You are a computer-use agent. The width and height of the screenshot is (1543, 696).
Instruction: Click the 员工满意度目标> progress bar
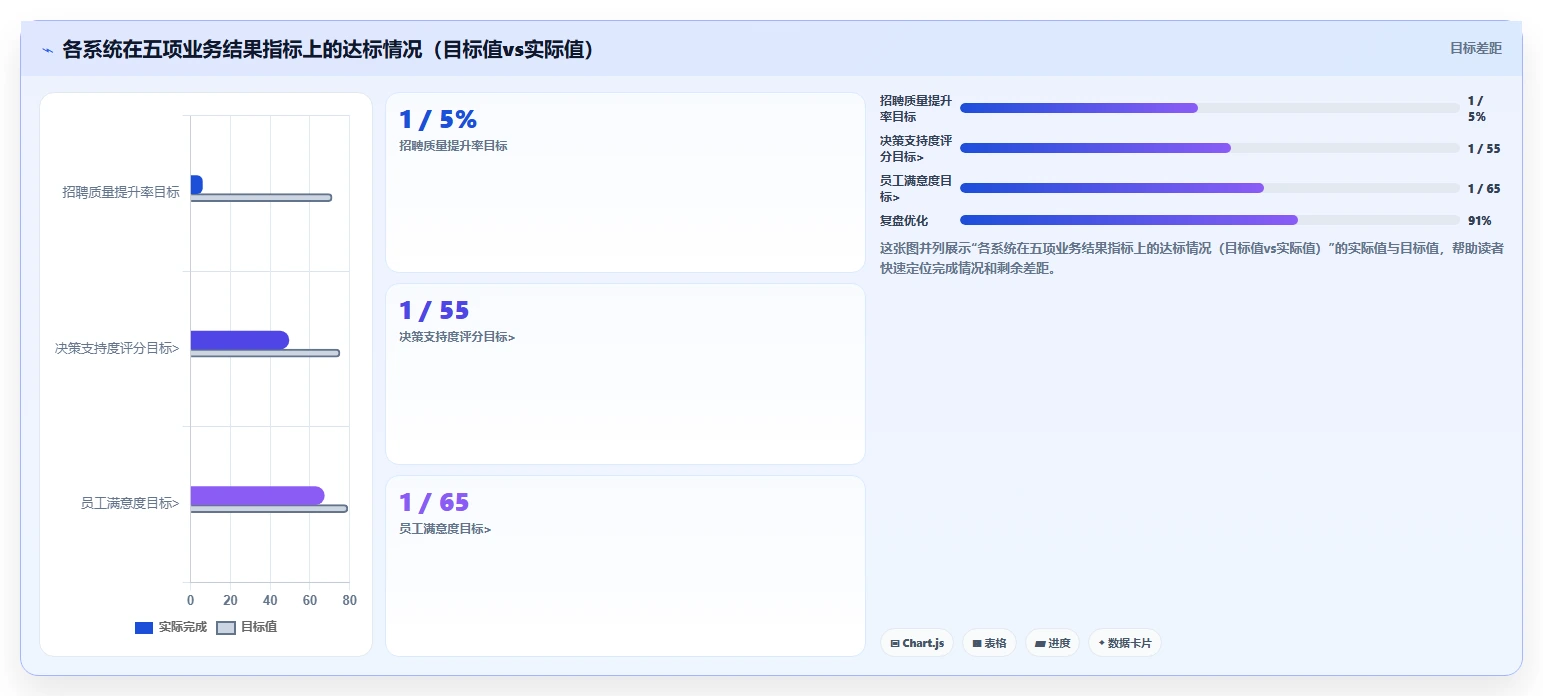(x=1210, y=188)
